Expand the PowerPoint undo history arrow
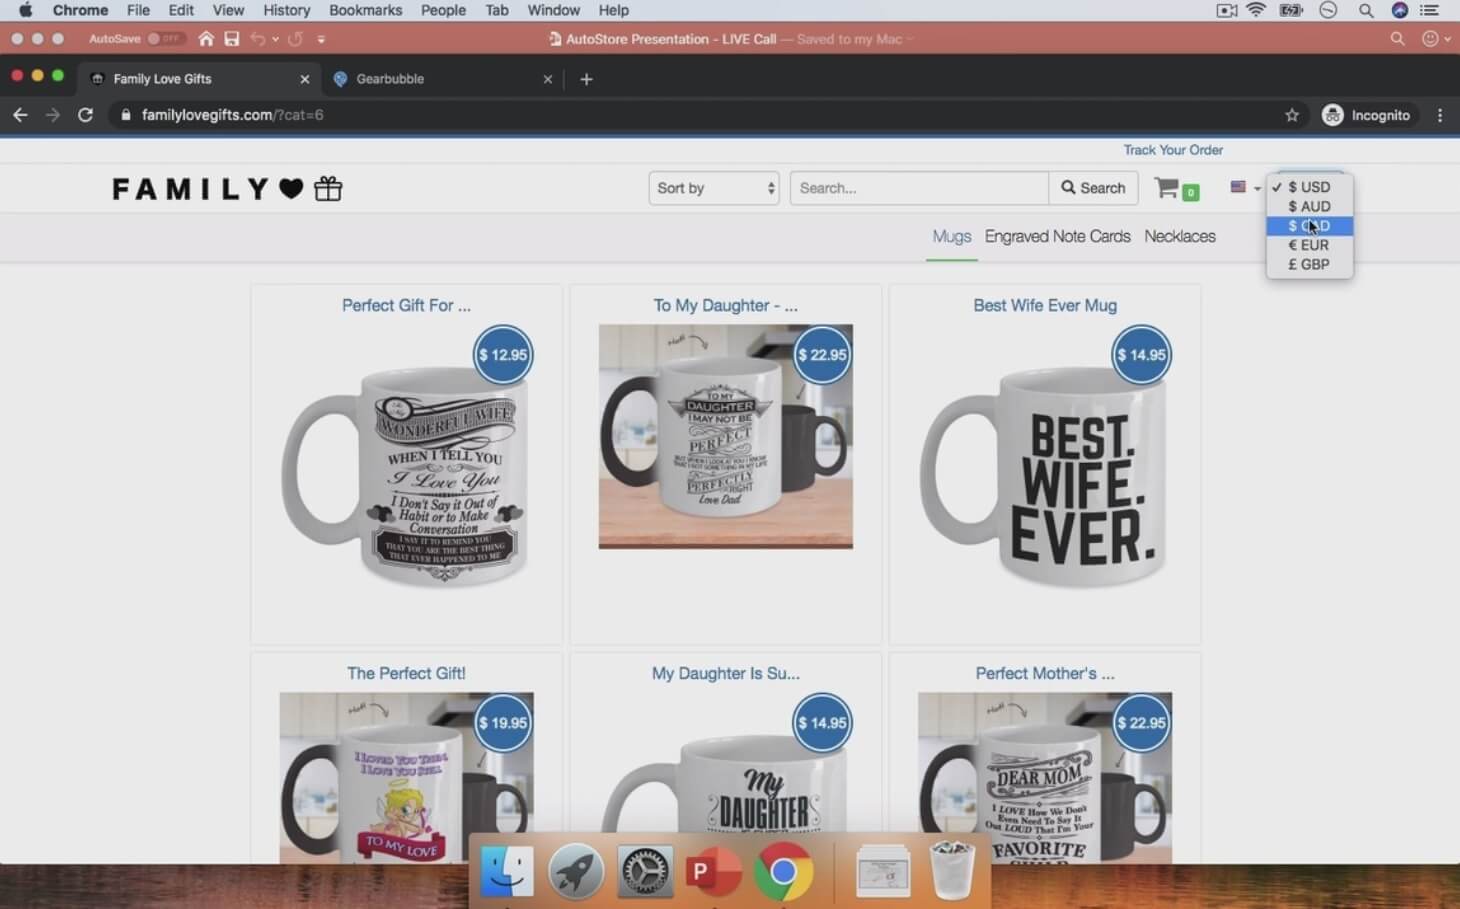Screen dimensions: 1460x909 pos(275,39)
